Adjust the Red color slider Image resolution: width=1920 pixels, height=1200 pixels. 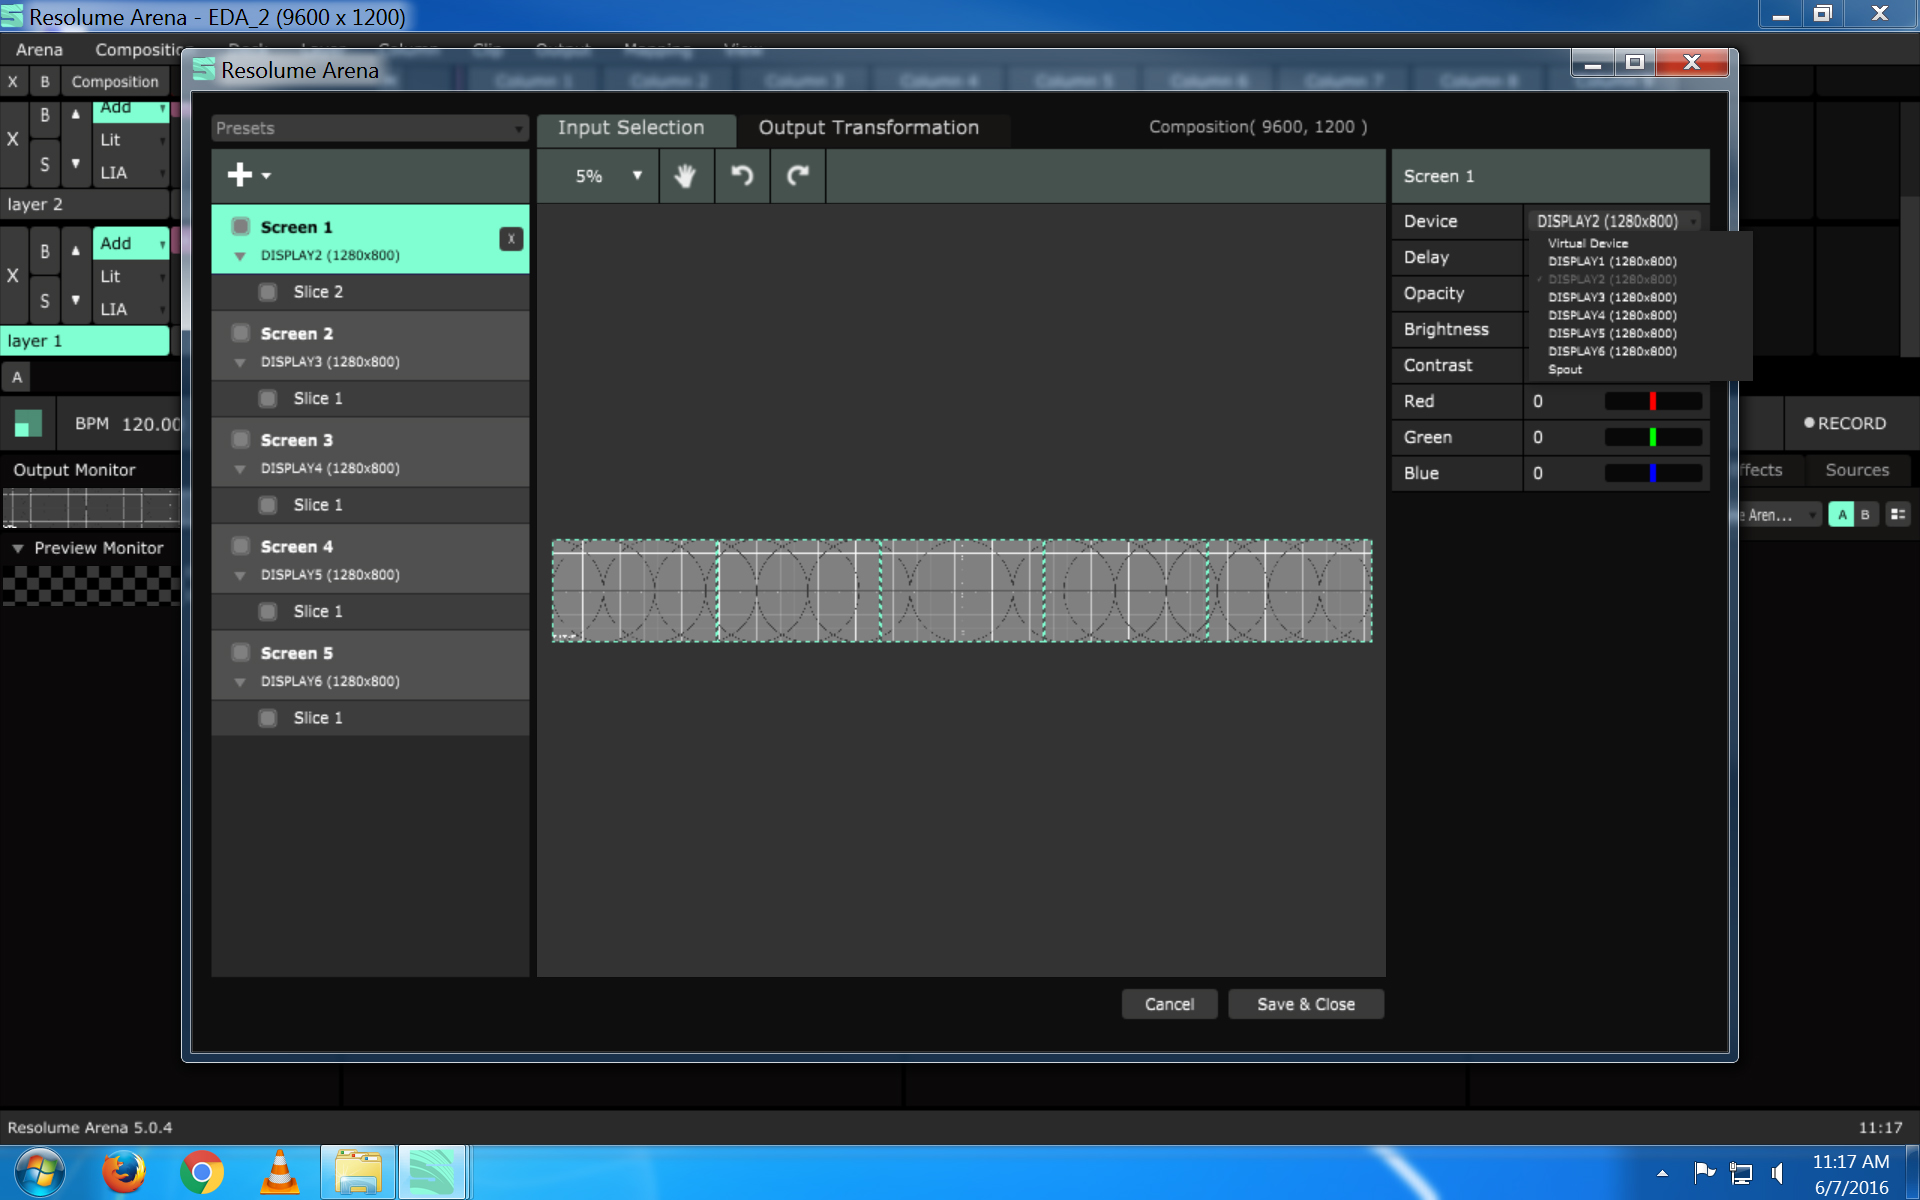[x=1653, y=401]
